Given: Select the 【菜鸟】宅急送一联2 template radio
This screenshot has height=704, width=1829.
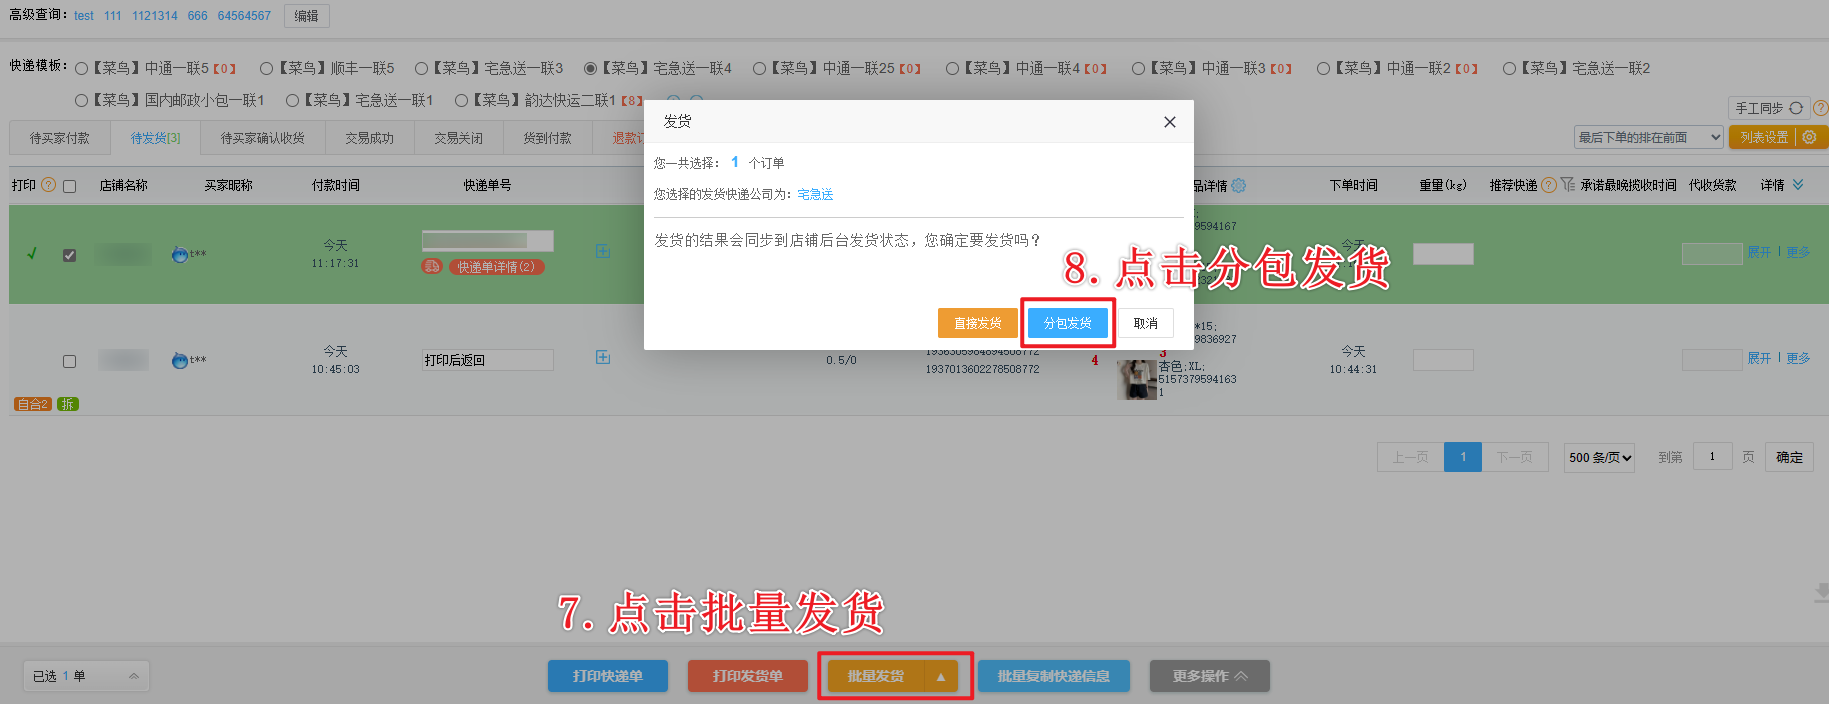Looking at the screenshot, I should coord(1509,69).
